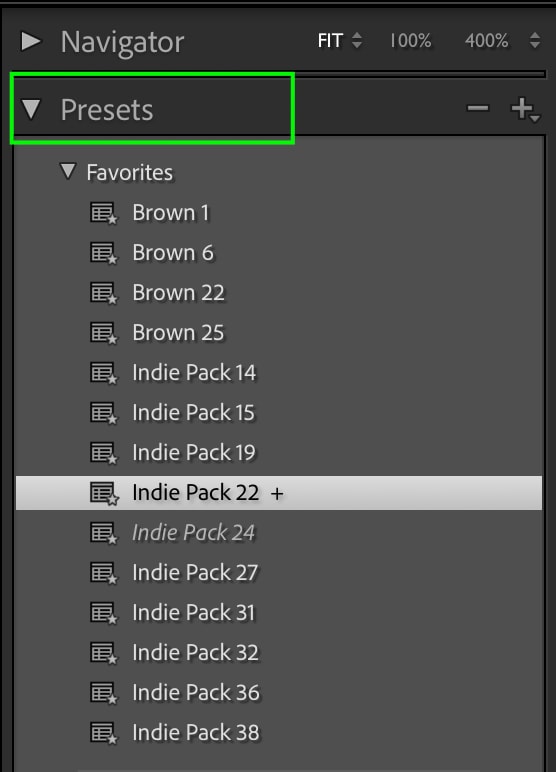Collapse the Favorites group

pos(67,171)
